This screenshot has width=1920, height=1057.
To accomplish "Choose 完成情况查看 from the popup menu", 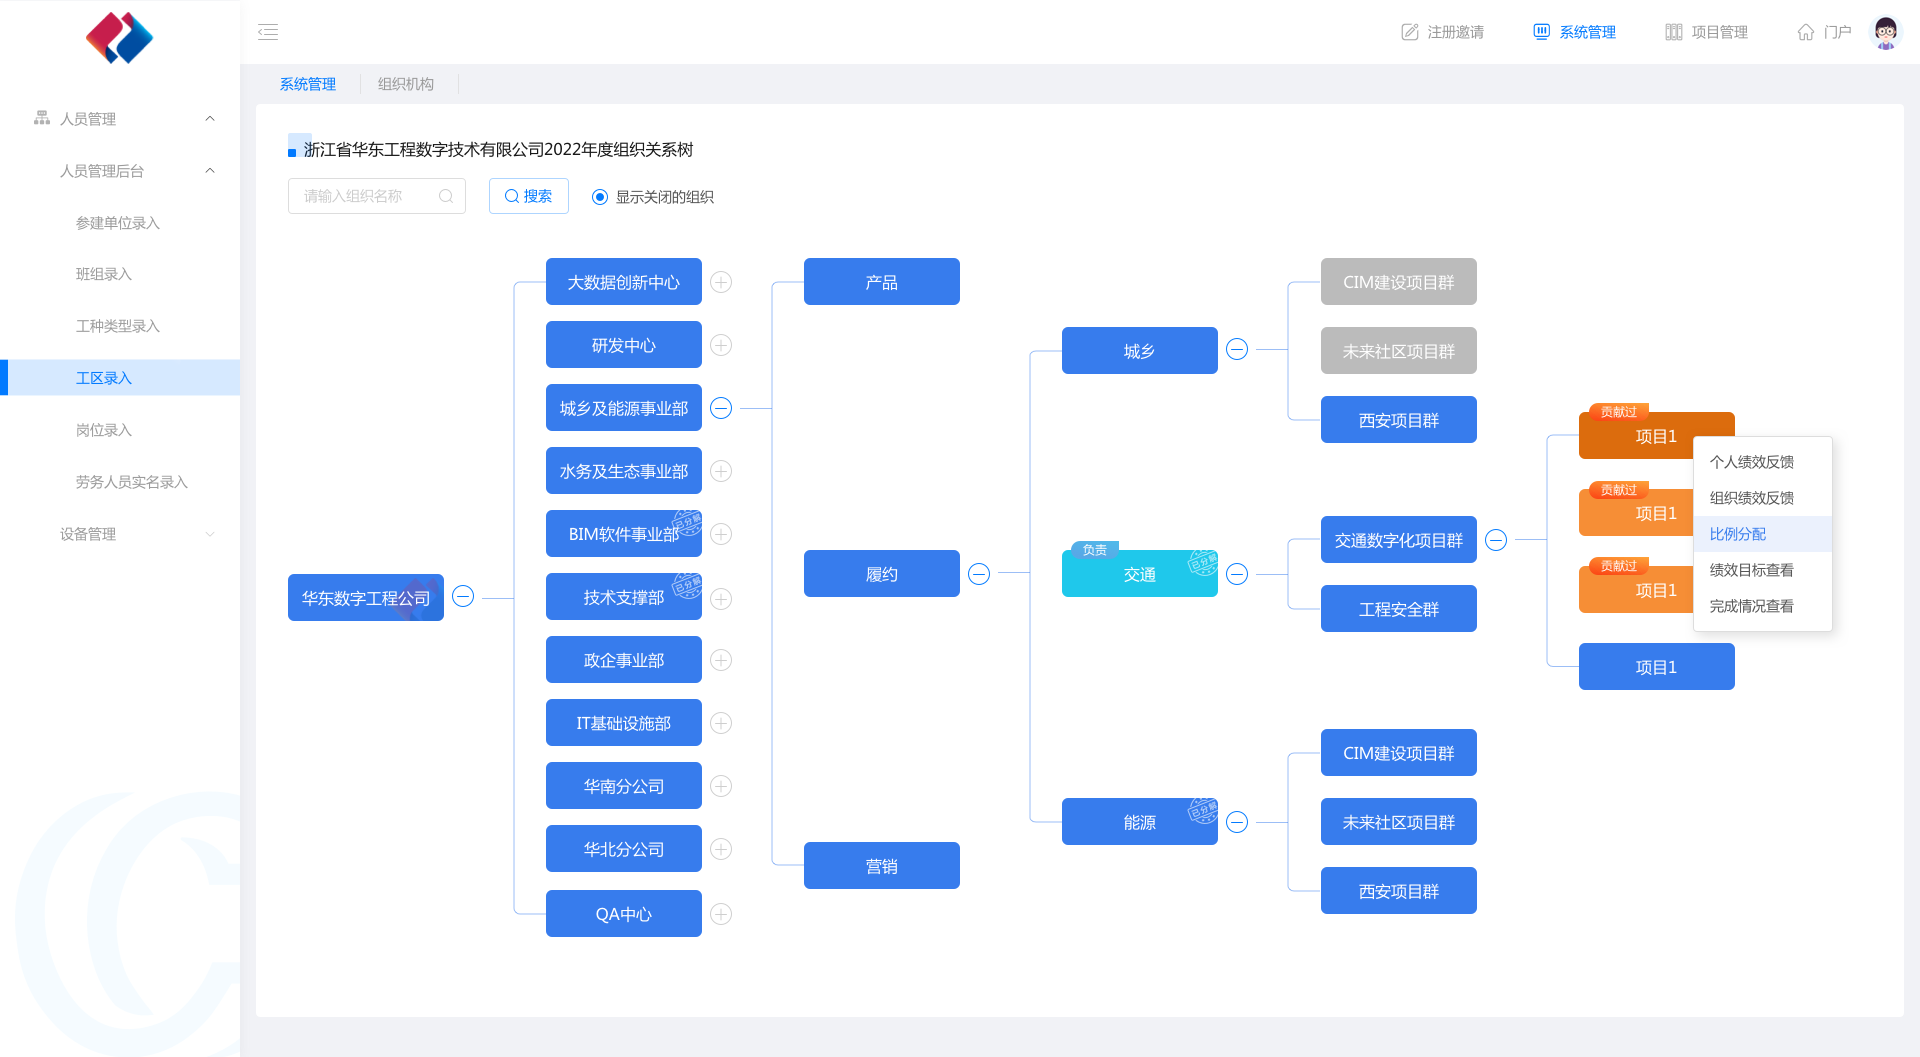I will [x=1762, y=606].
